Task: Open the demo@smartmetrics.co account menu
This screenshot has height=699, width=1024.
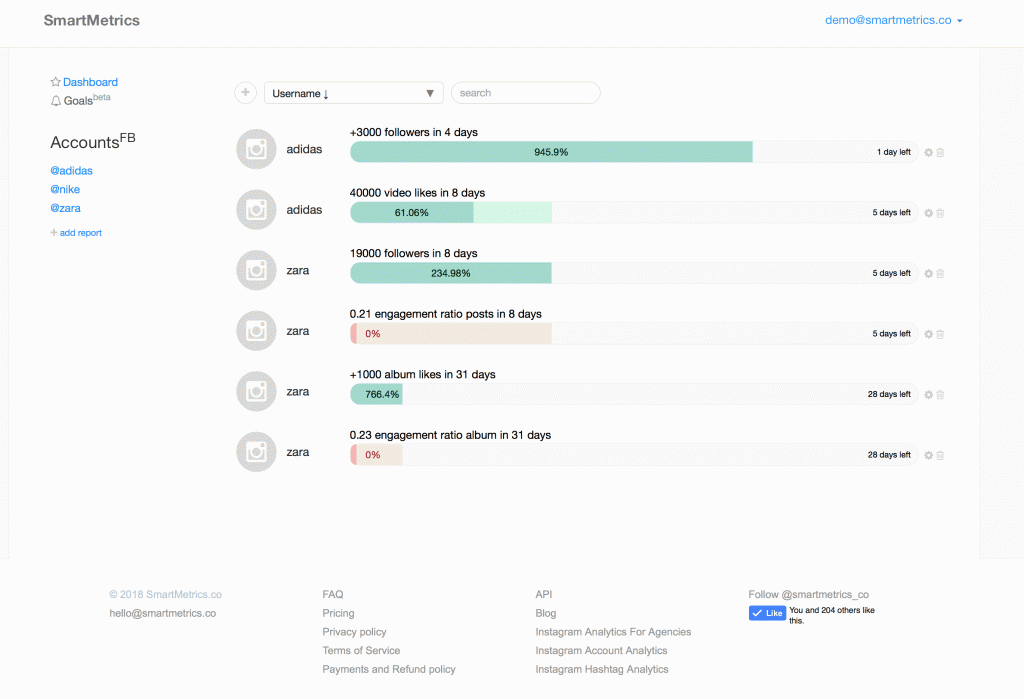Action: point(893,20)
